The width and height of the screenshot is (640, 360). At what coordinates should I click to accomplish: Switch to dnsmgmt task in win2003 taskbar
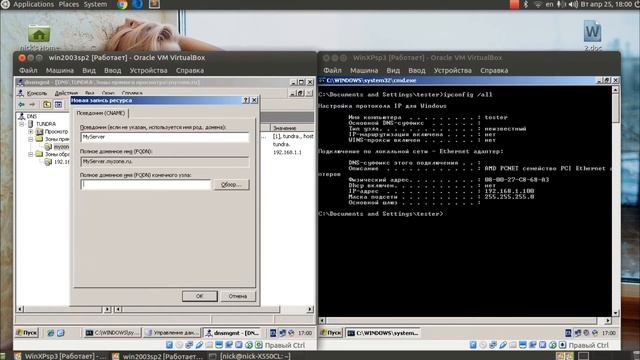click(233, 333)
